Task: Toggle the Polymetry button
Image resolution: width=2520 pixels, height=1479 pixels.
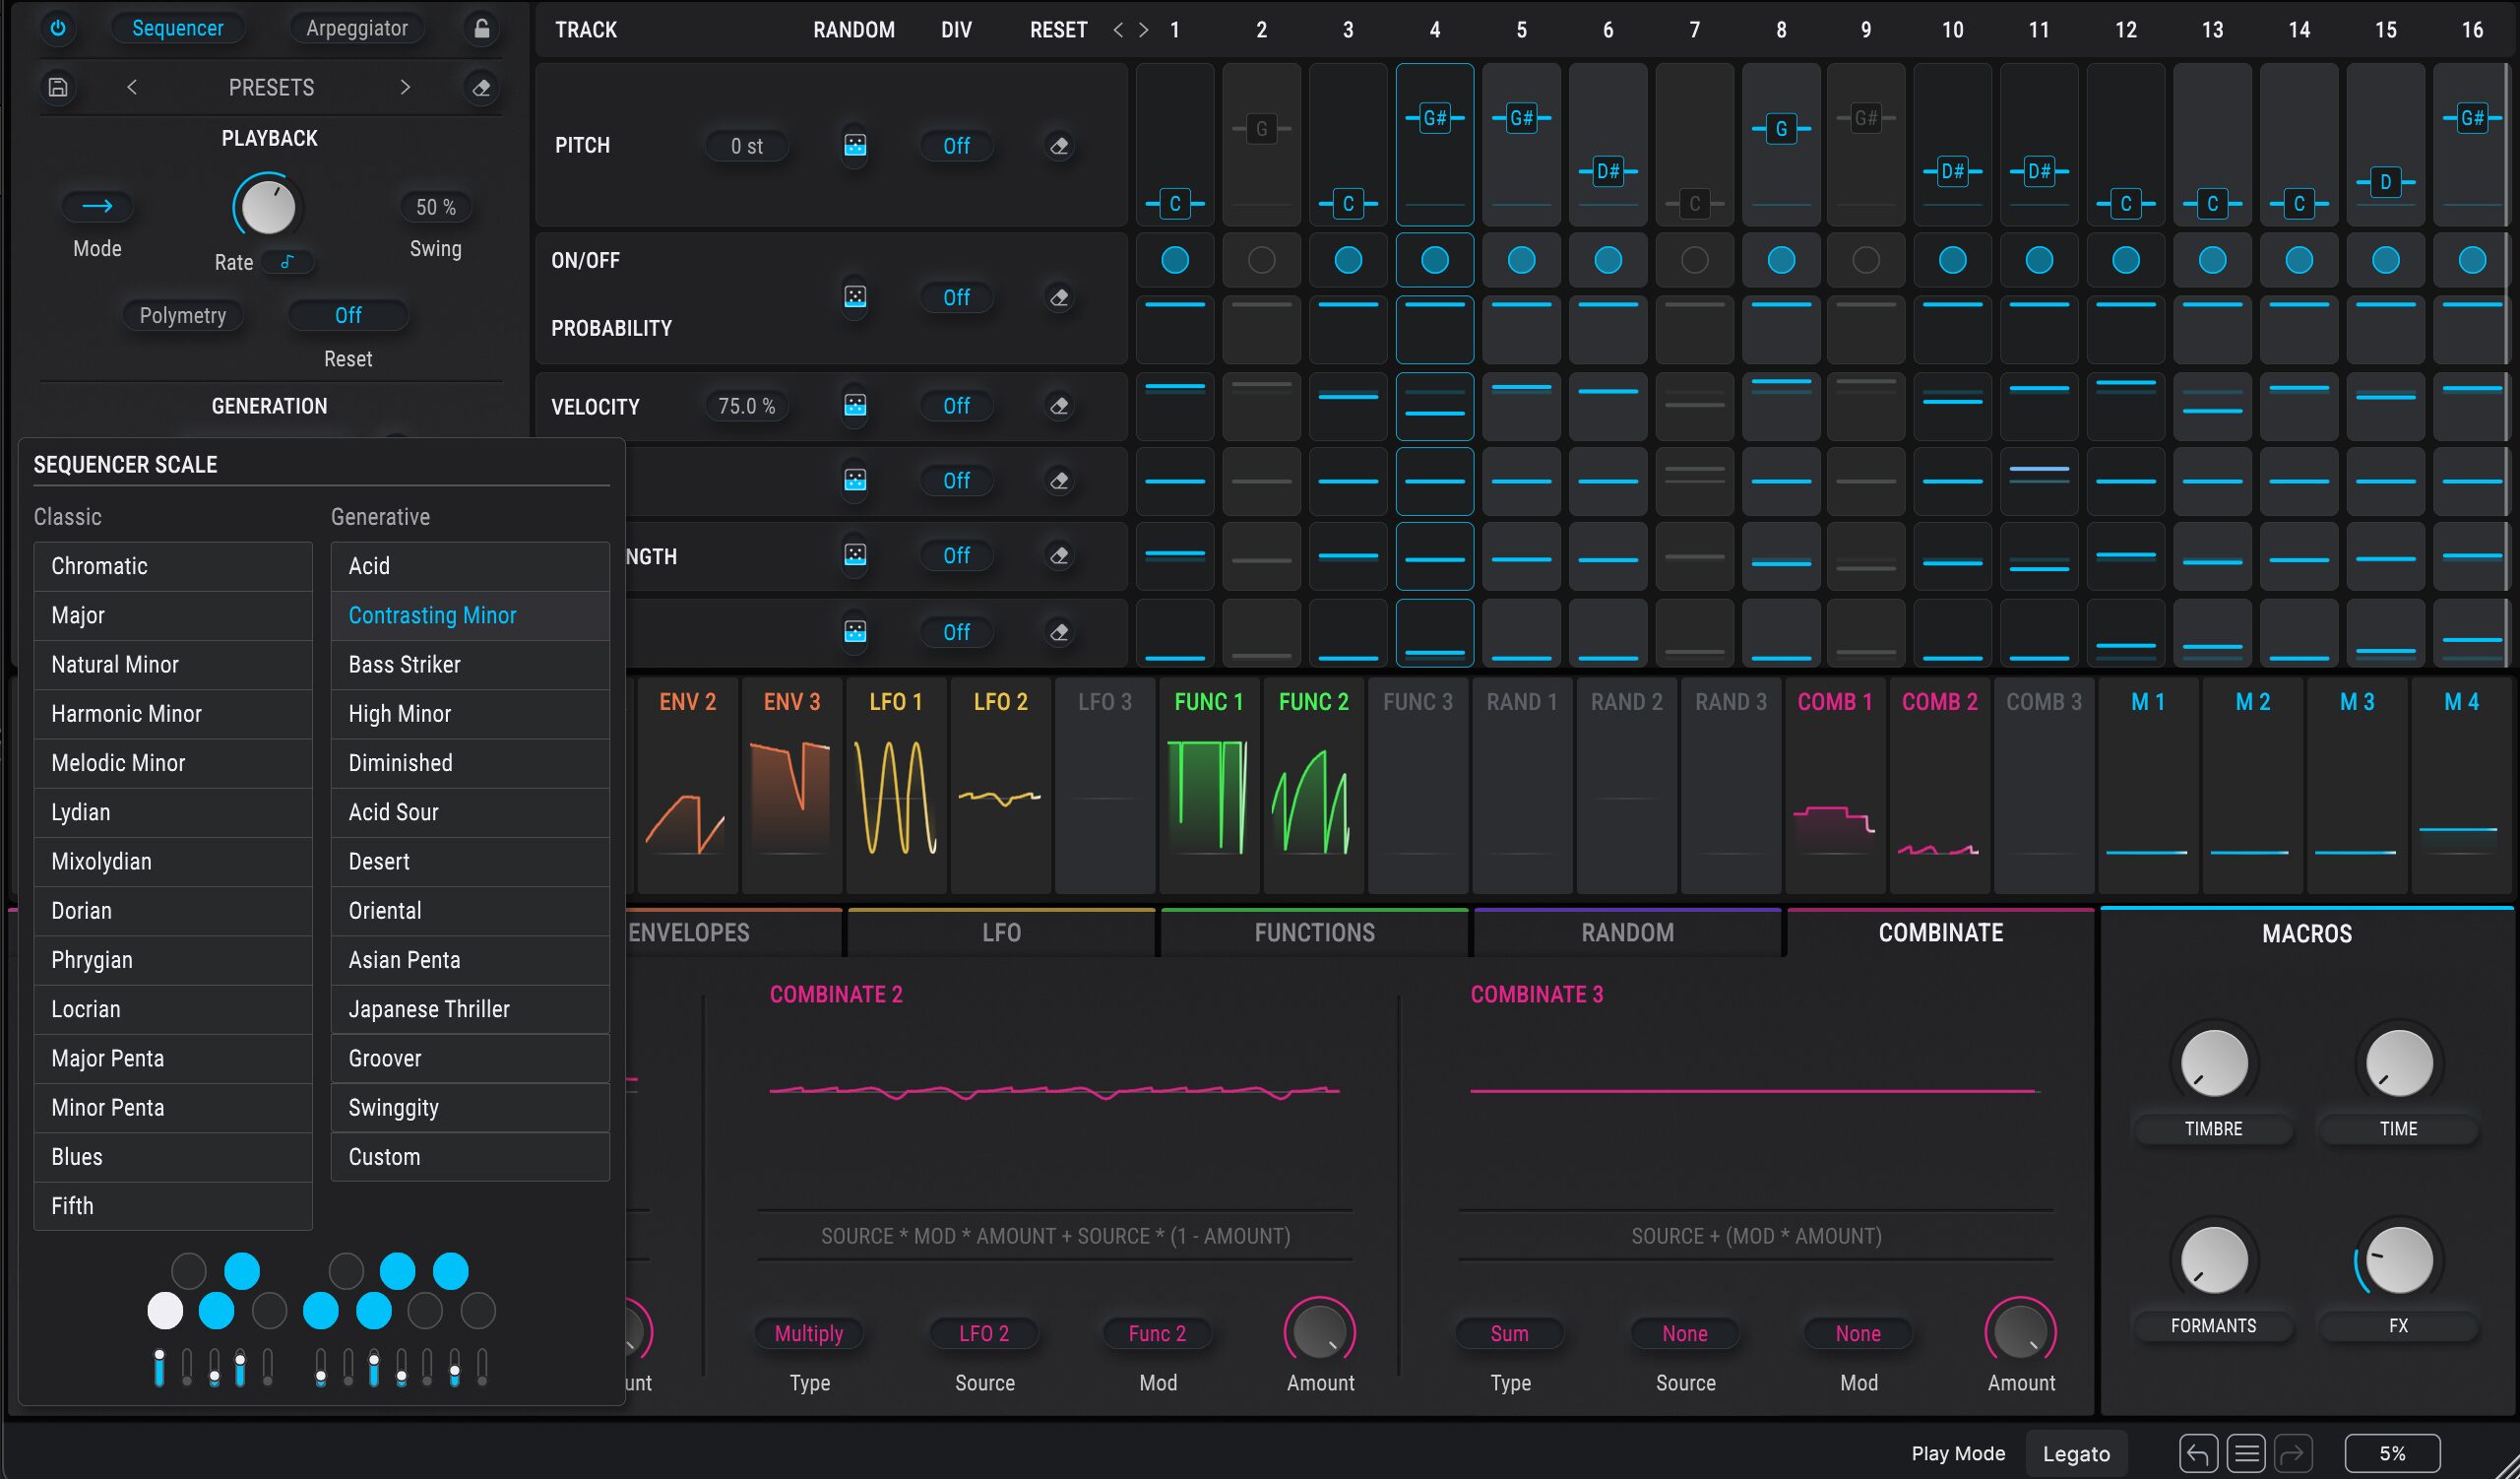Action: click(x=182, y=315)
